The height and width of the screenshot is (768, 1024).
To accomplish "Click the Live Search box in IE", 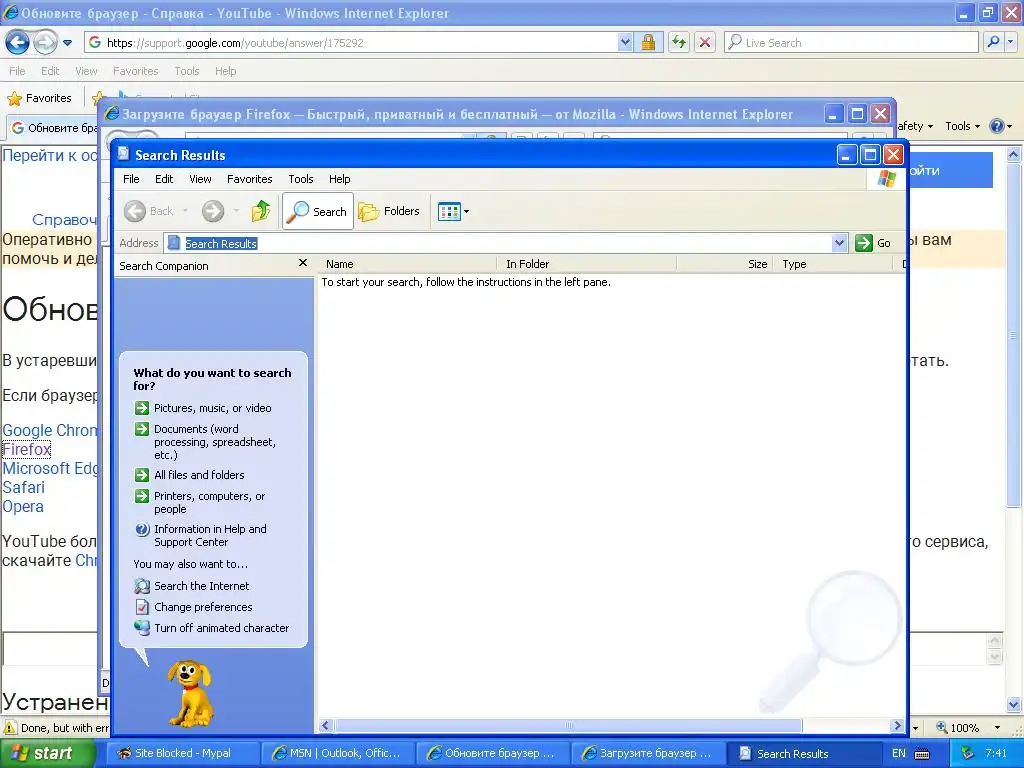I will pyautogui.click(x=852, y=42).
